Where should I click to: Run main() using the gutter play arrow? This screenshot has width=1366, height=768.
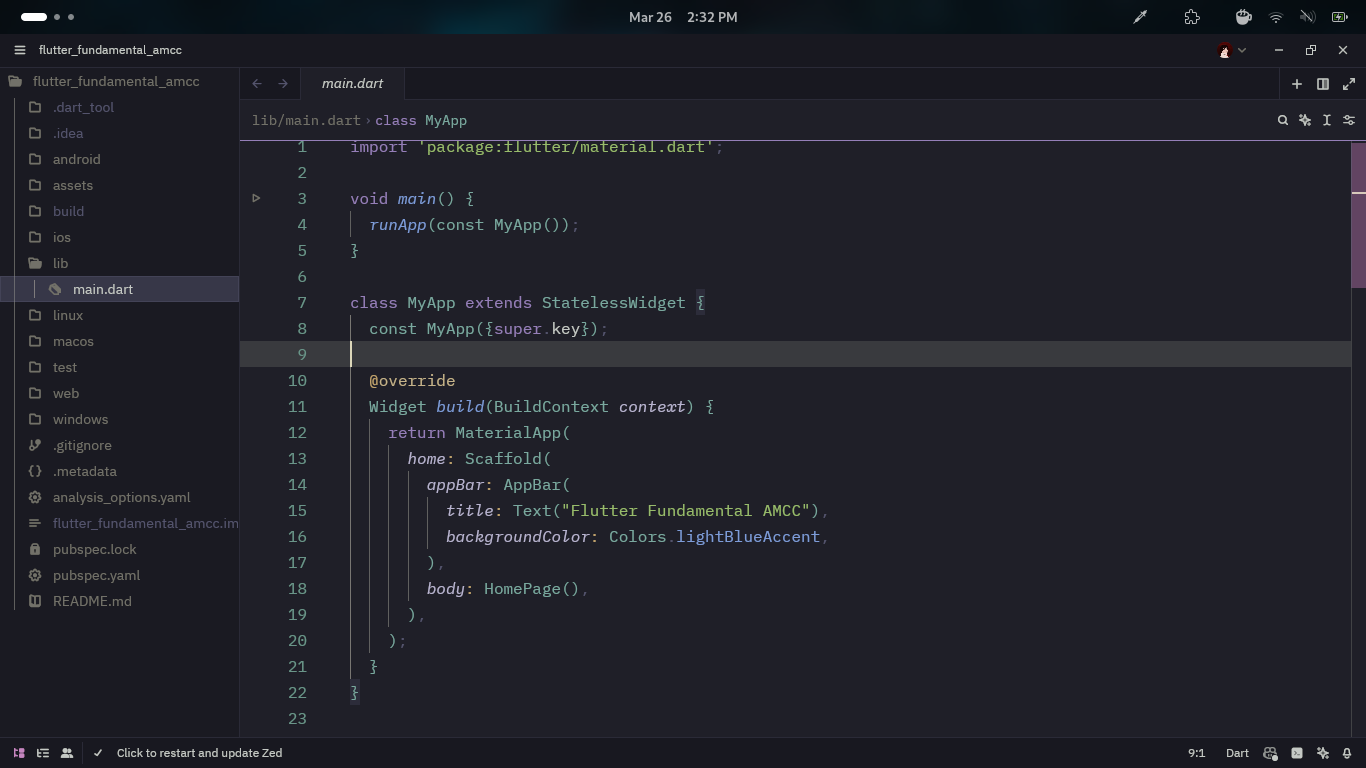(x=256, y=198)
